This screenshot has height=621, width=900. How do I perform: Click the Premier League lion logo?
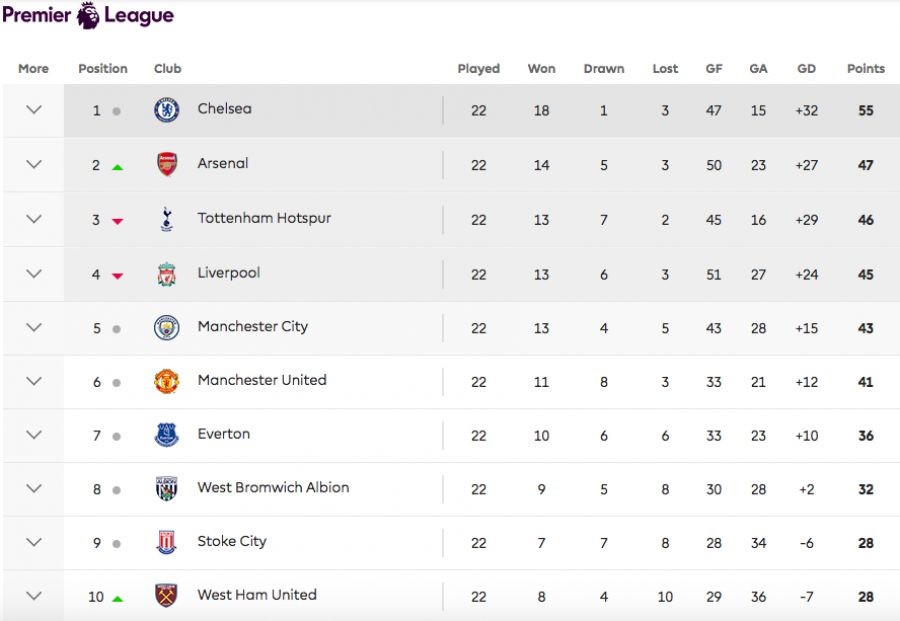[89, 15]
